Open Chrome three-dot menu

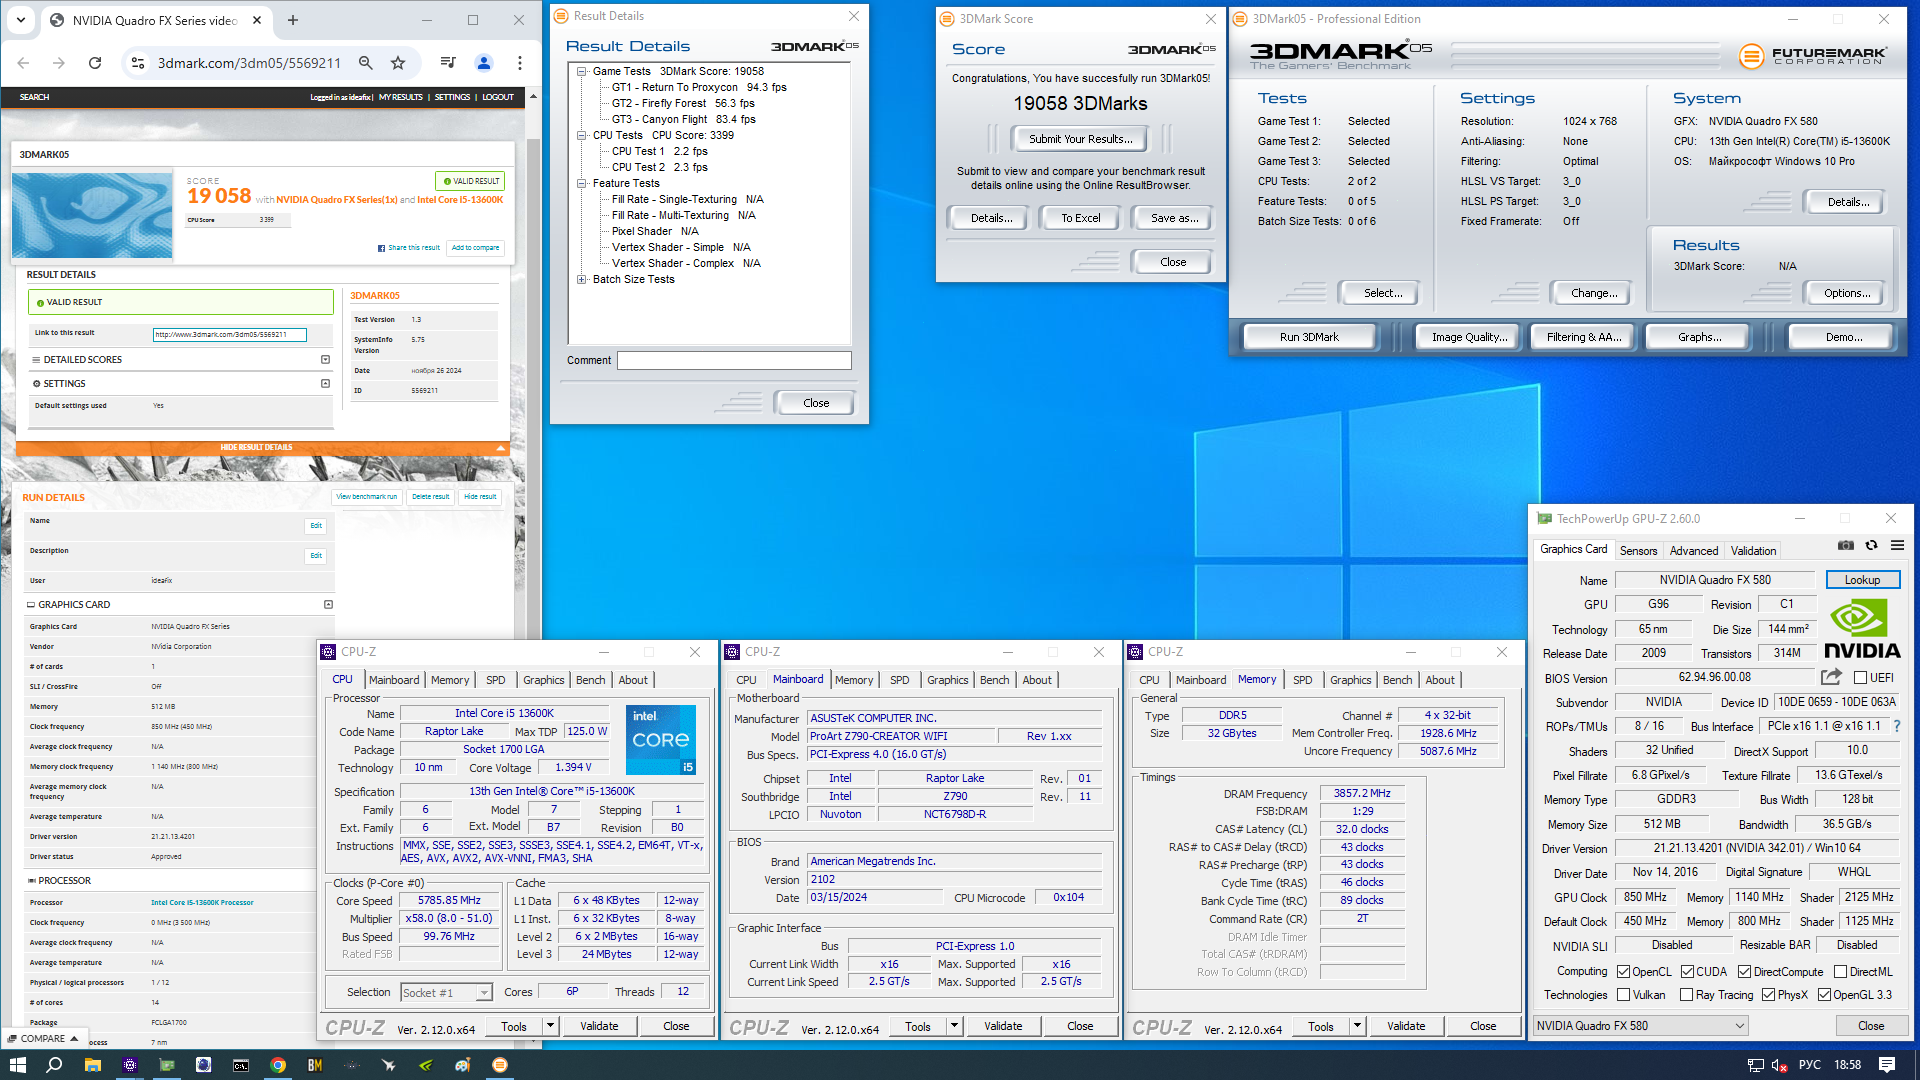[x=520, y=63]
